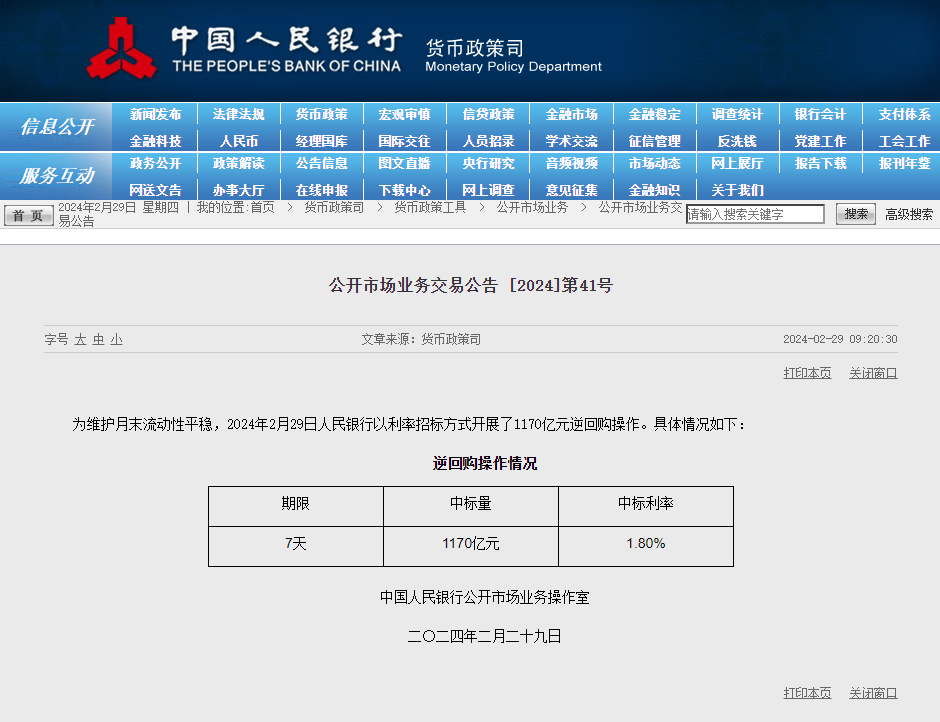Set font size to 中
This screenshot has height=722, width=940.
[98, 340]
